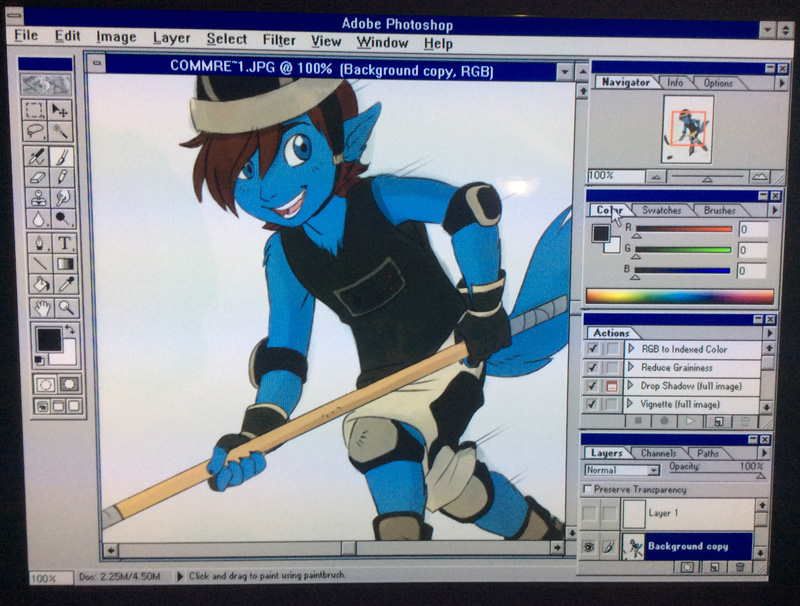Uncheck the Reduce Graininess action
The image size is (800, 606).
592,367
